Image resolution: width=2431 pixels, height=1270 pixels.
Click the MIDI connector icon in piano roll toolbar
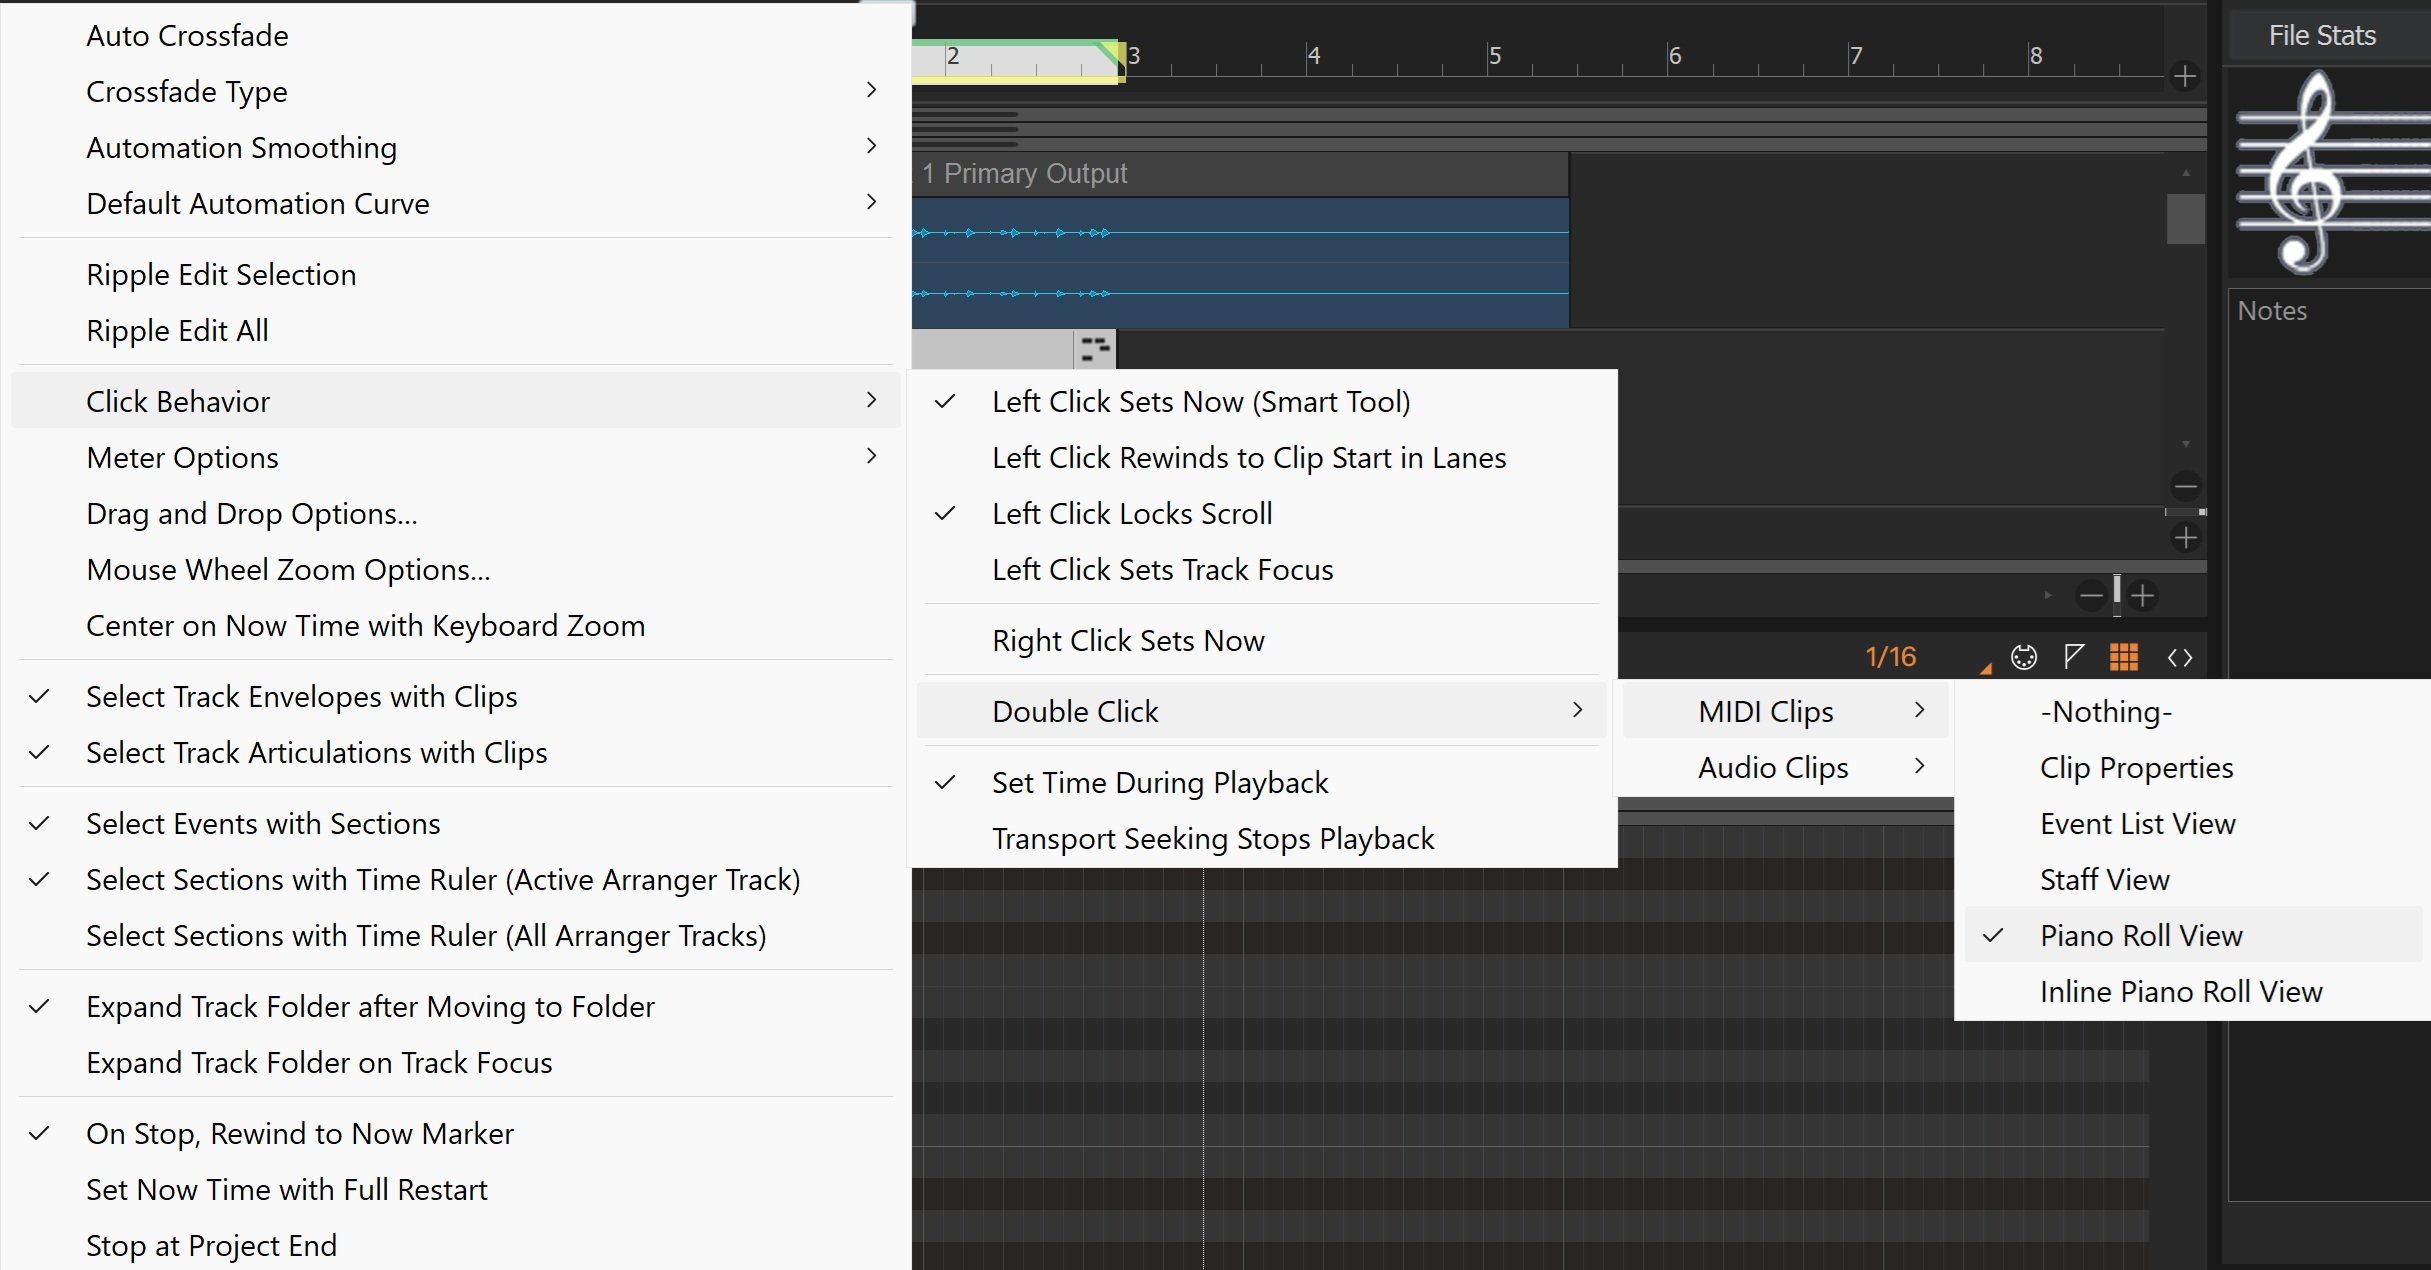pyautogui.click(x=2023, y=657)
